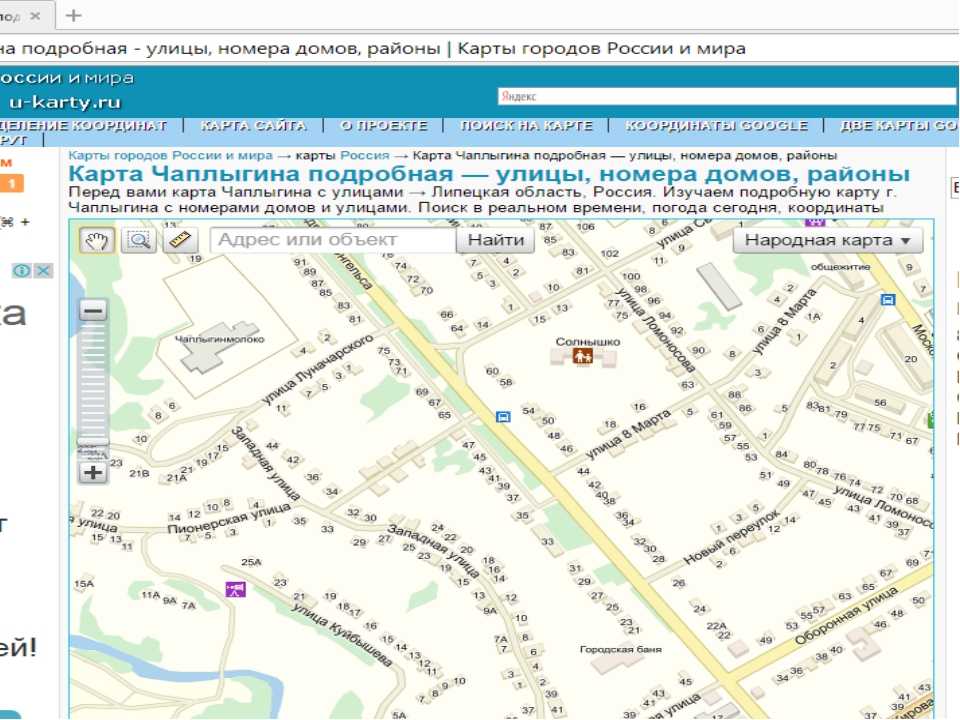The width and height of the screenshot is (960, 720).
Task: Select the magnifier zoom-area tool
Action: [139, 240]
